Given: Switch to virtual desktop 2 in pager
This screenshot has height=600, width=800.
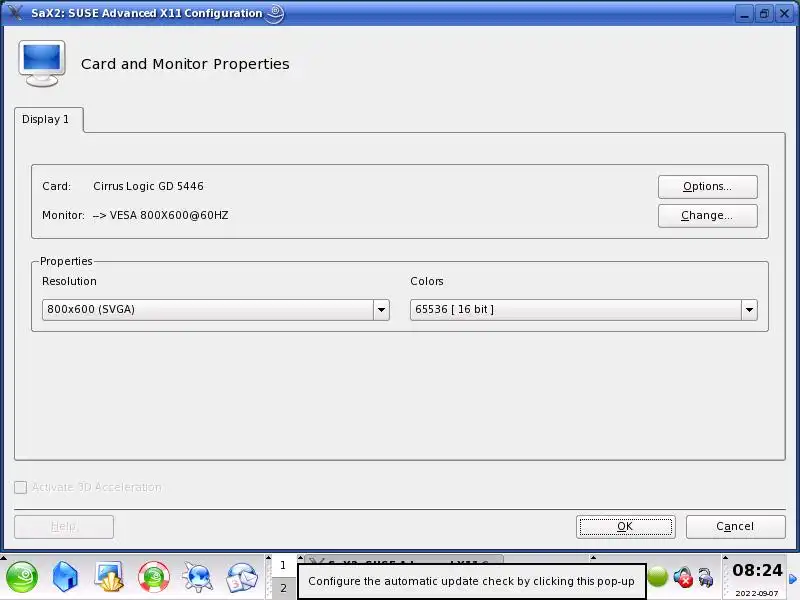Looking at the screenshot, I should (283, 588).
